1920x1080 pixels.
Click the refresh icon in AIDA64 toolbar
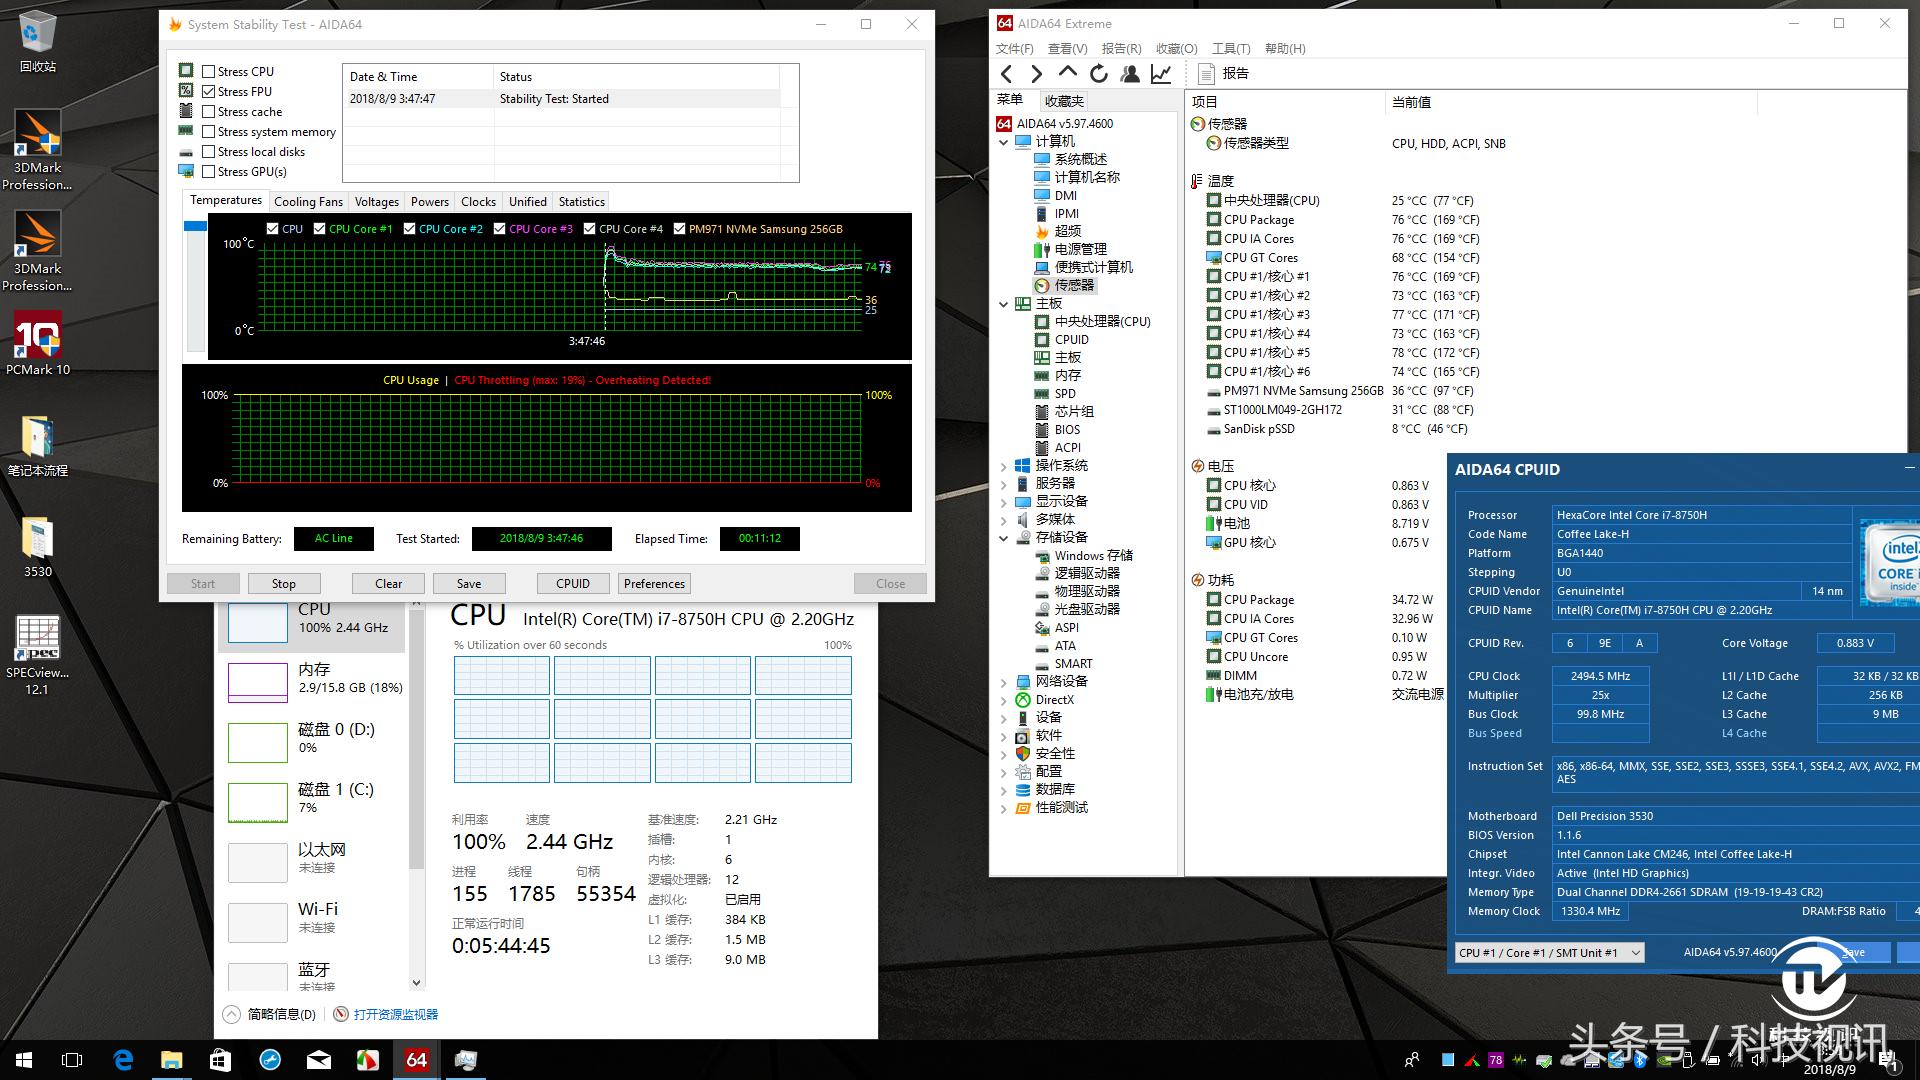1097,73
